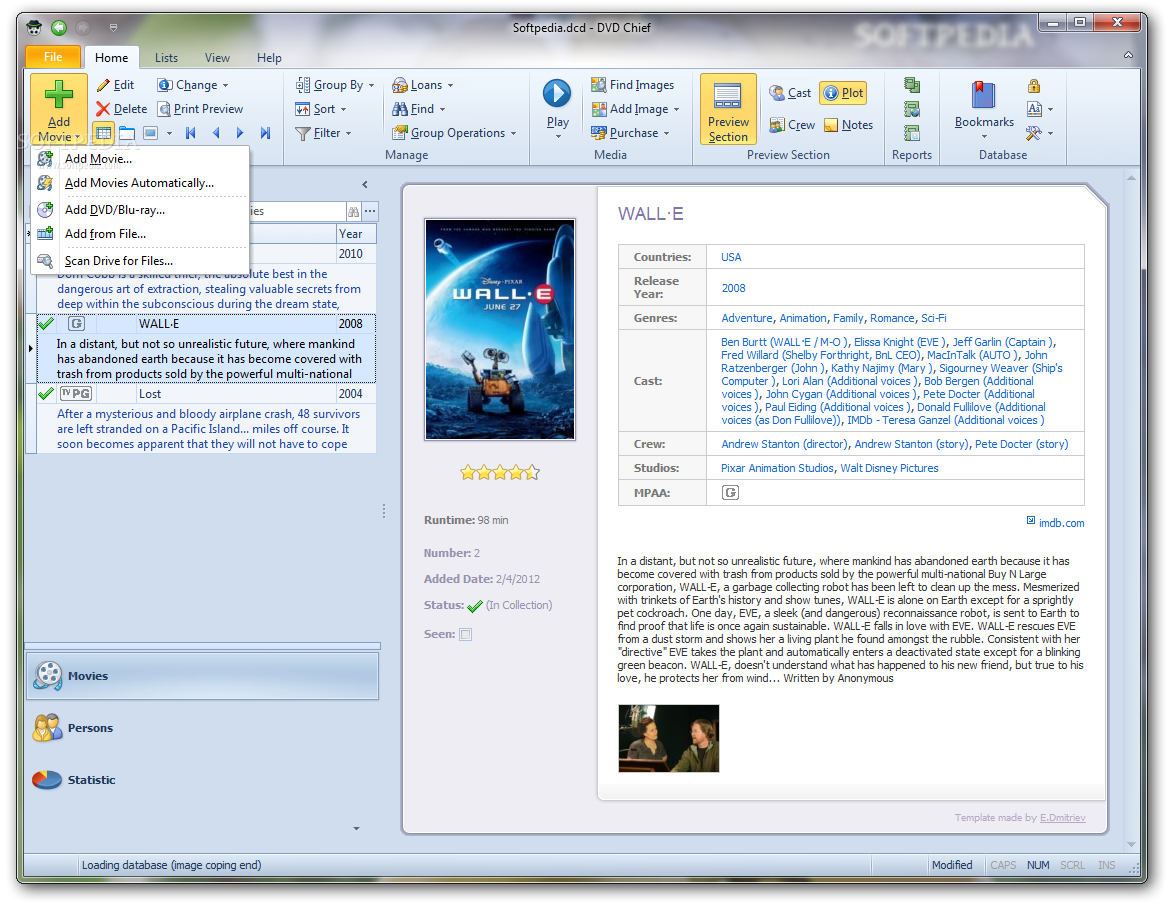Open the imdb.com link
The image size is (1168, 904).
click(1061, 523)
